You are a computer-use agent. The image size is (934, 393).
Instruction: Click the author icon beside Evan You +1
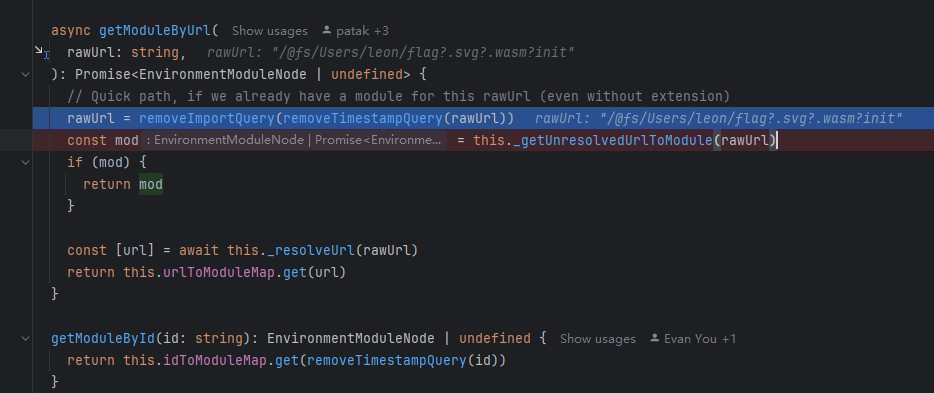[x=654, y=338]
